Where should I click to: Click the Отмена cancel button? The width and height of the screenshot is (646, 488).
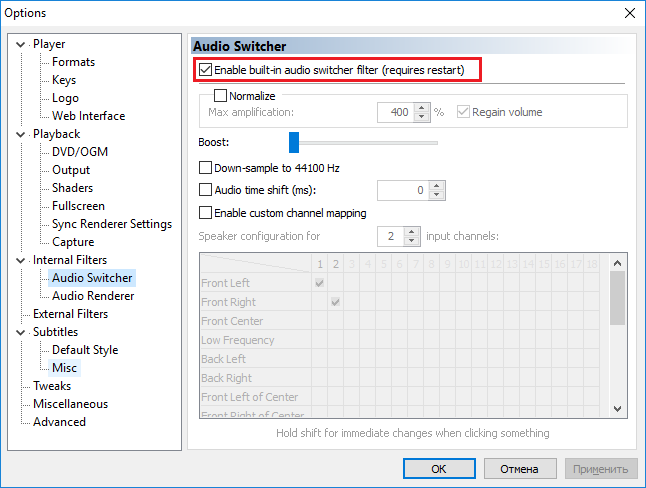pyautogui.click(x=518, y=468)
